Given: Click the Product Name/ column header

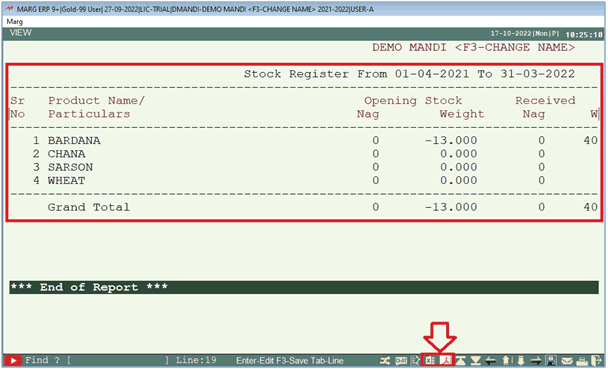Looking at the screenshot, I should click(x=96, y=100).
